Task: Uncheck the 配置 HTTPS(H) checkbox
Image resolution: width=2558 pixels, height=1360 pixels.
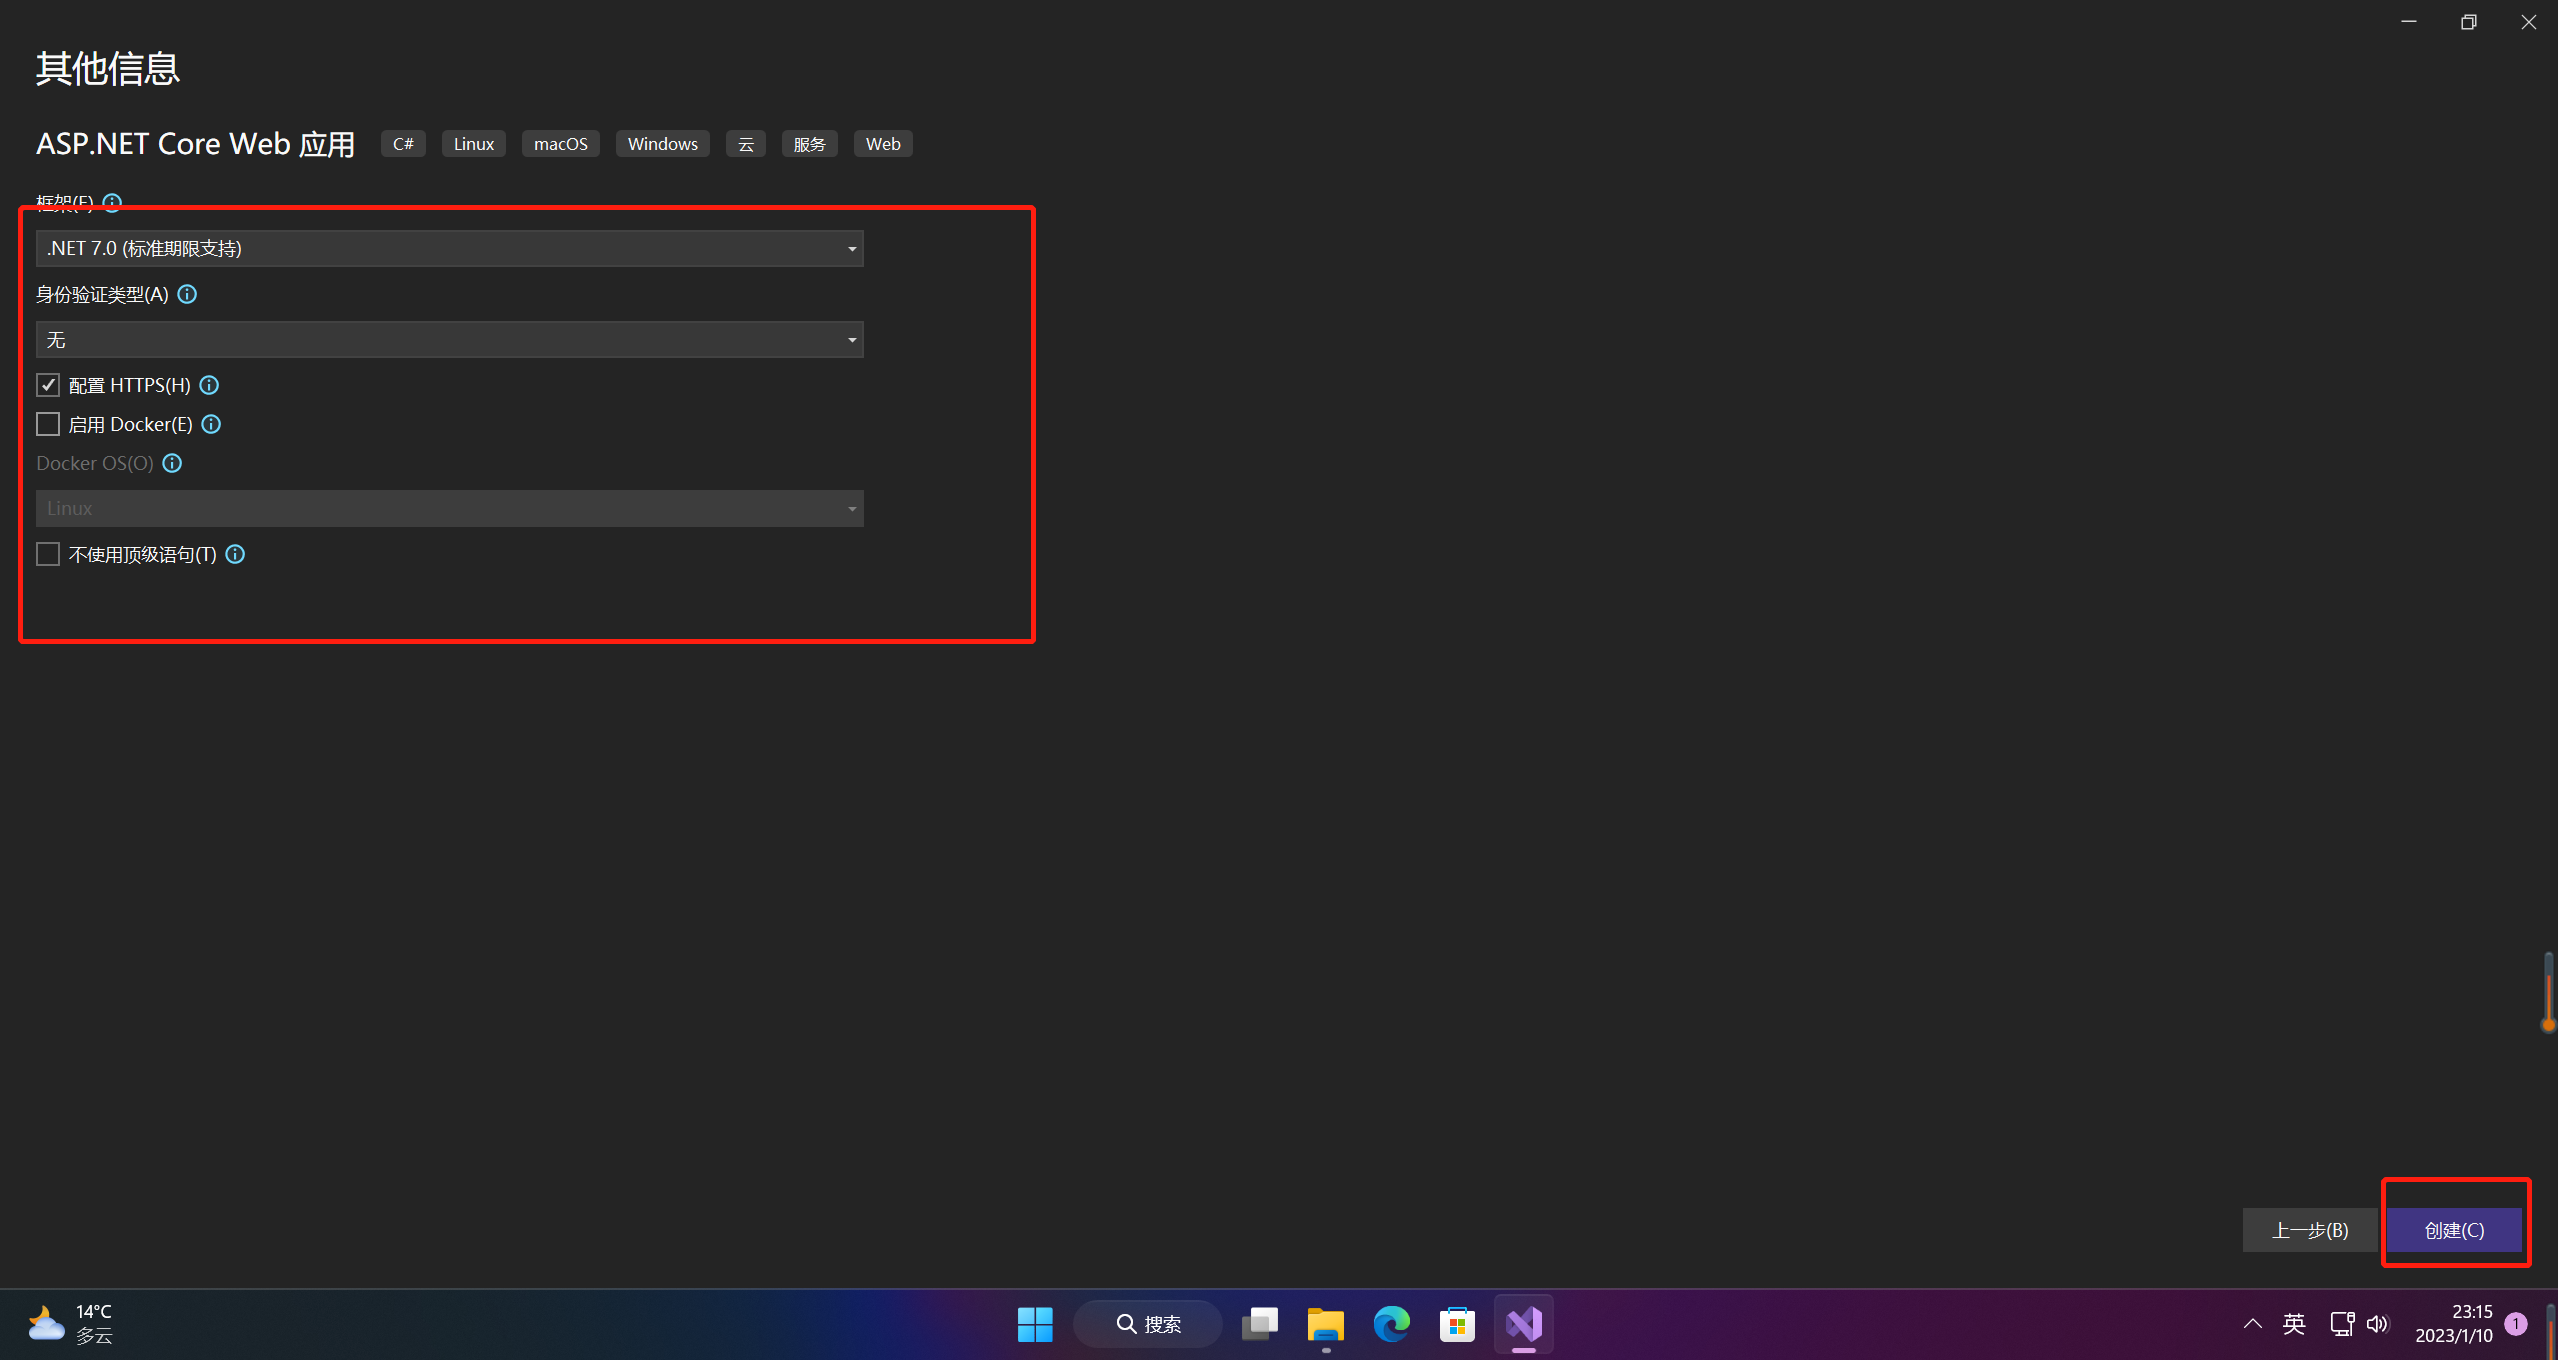Action: (48, 385)
